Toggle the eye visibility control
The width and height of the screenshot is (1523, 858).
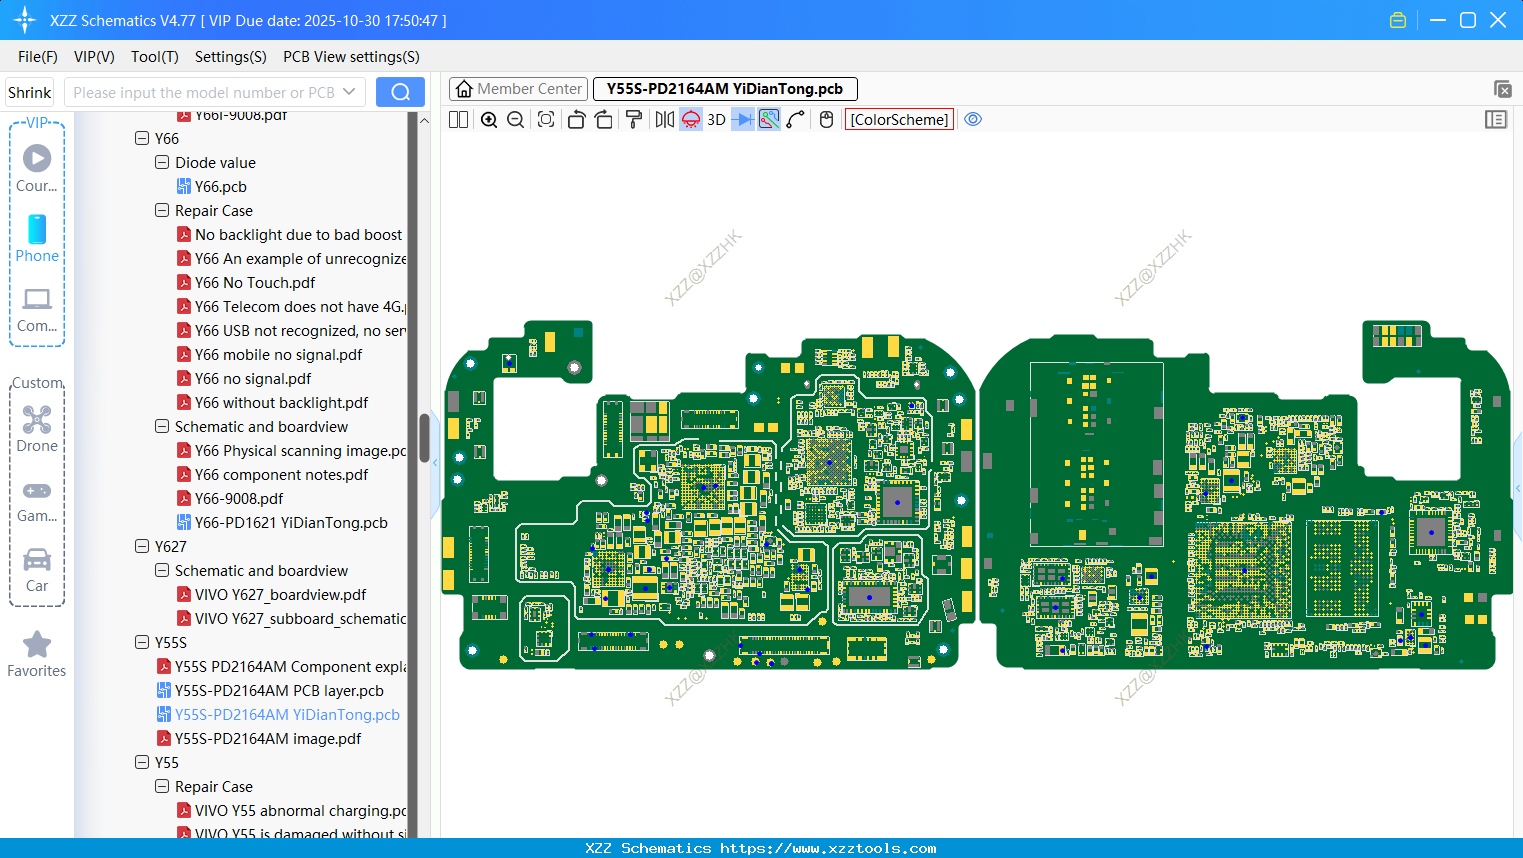pos(973,119)
